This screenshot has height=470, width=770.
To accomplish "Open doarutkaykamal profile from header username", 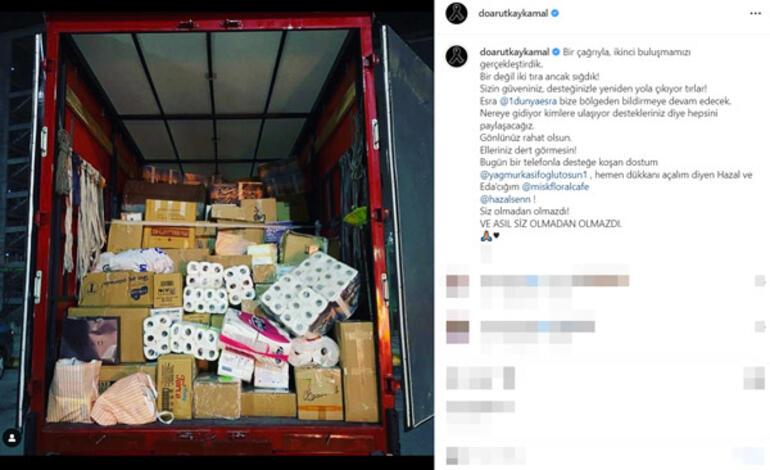I will (513, 14).
